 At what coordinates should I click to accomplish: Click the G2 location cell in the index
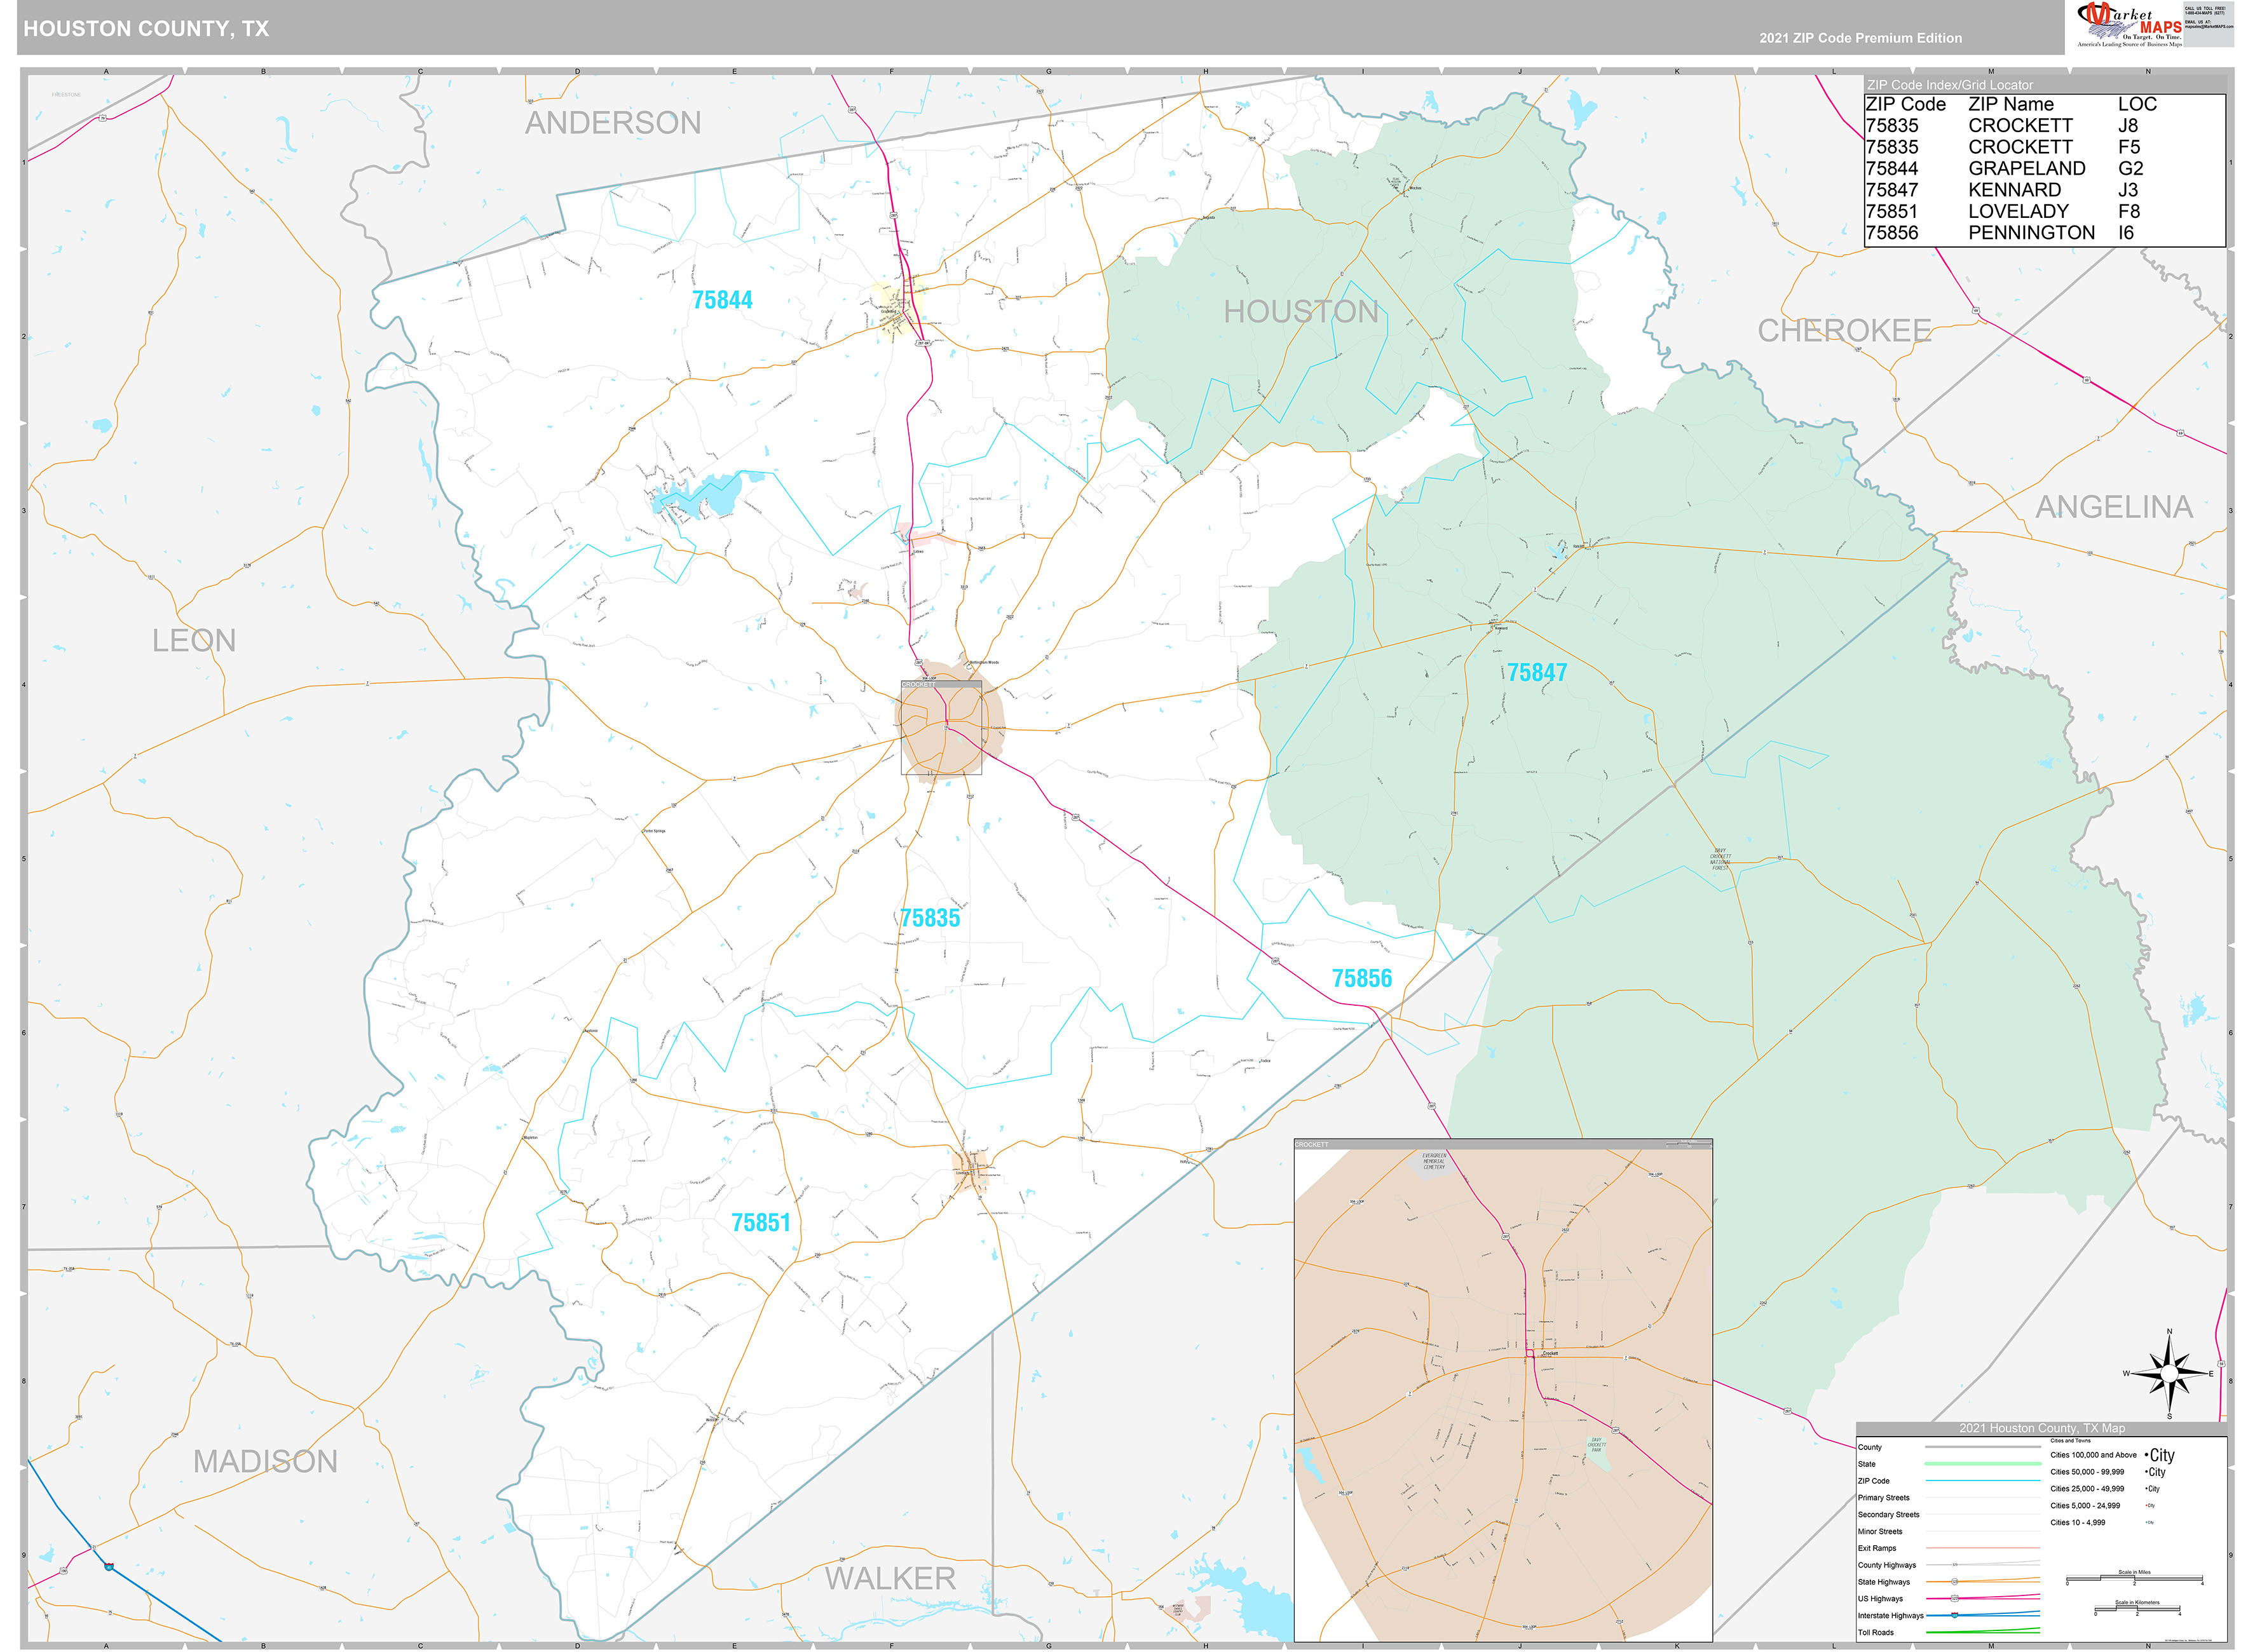[2130, 168]
